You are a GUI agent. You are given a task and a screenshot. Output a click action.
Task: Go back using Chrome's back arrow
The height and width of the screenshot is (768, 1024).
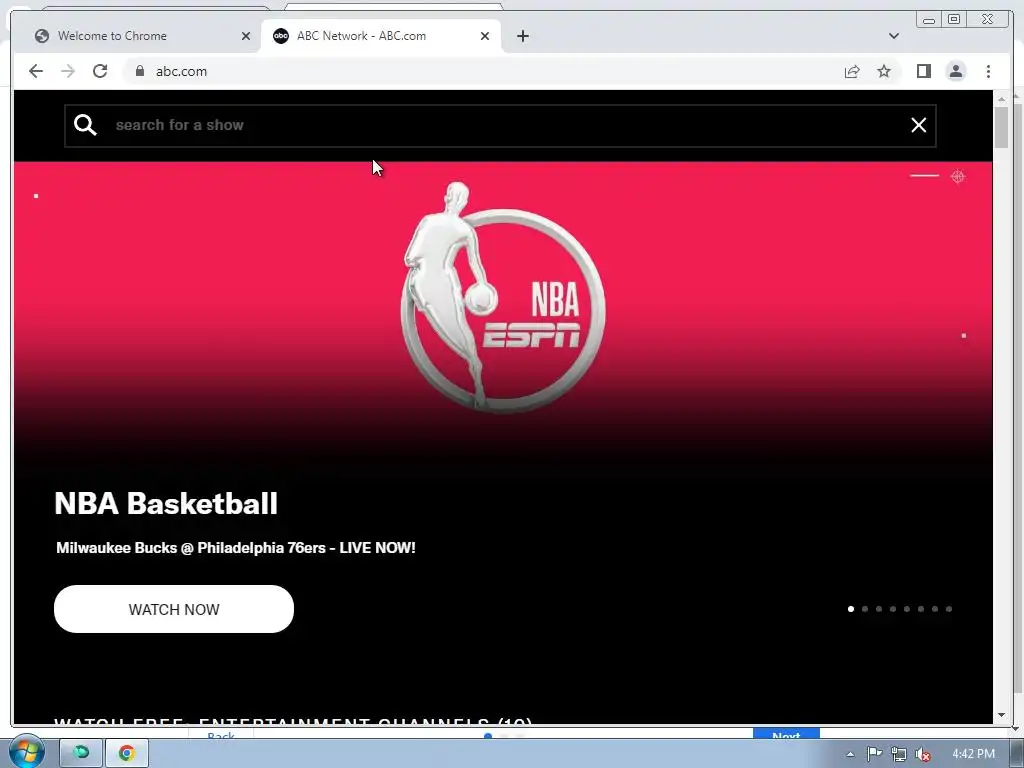(x=36, y=71)
